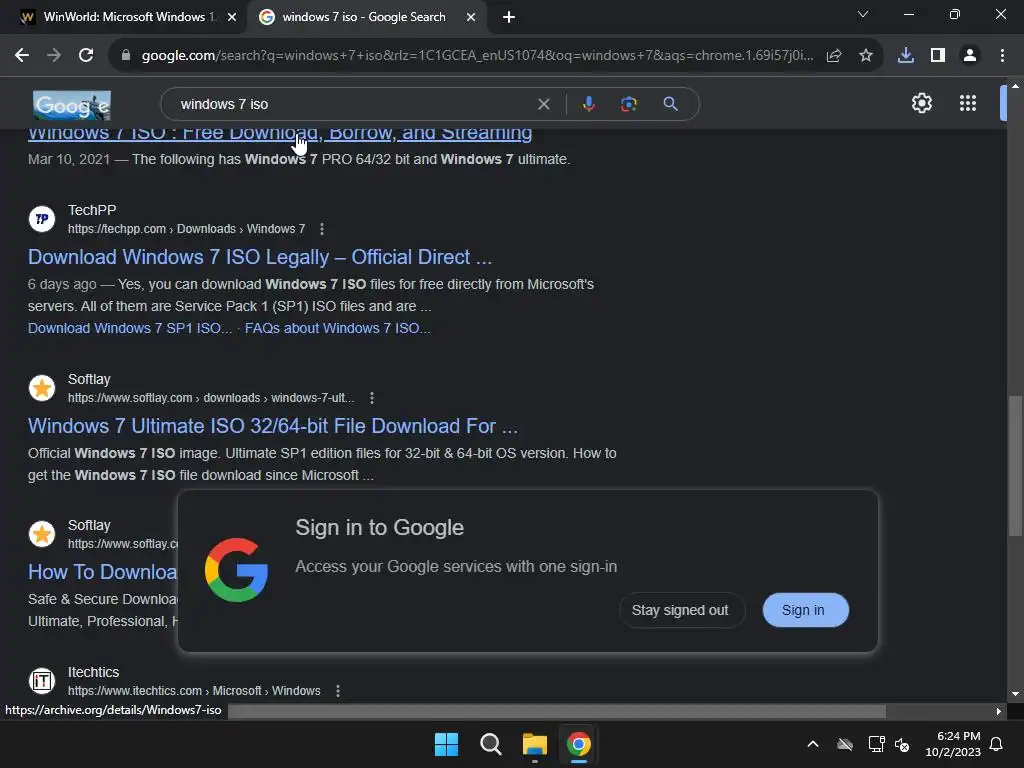Click the TechPP site favicon
Image resolution: width=1024 pixels, height=768 pixels.
coord(42,219)
